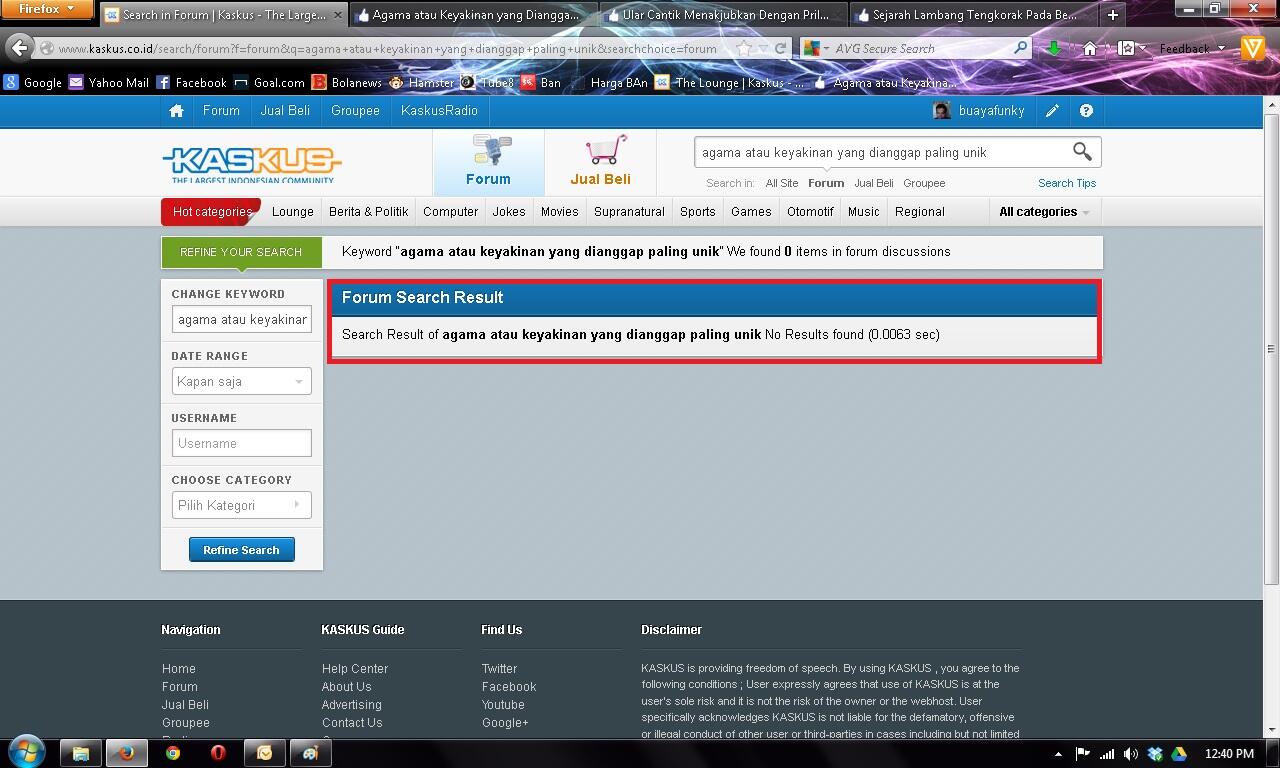
Task: Click the network signal tray icon
Action: coord(1107,754)
